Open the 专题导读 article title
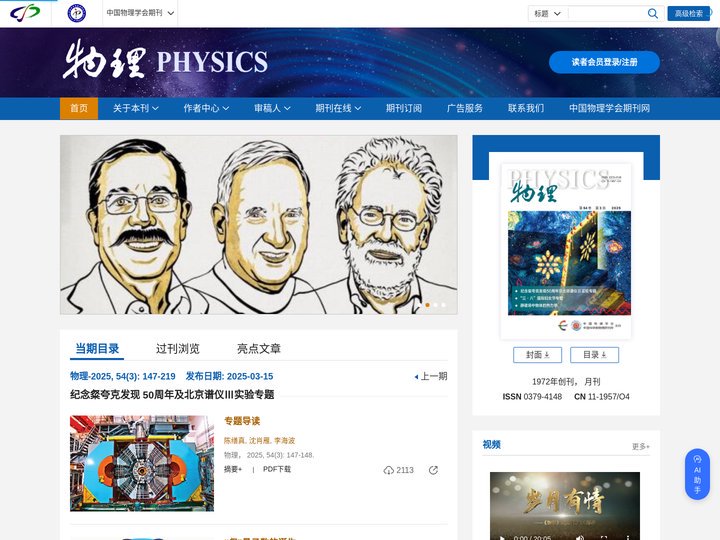This screenshot has width=720, height=540. pyautogui.click(x=242, y=421)
